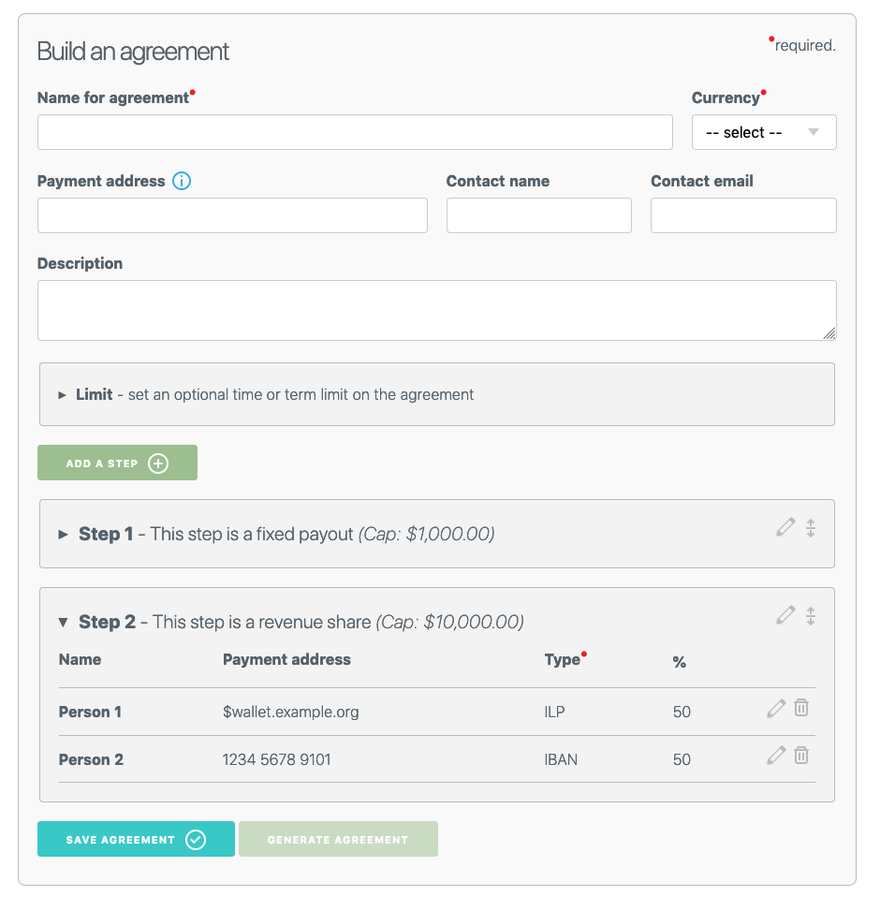880x898 pixels.
Task: Click the Save Agreement button
Action: (136, 840)
